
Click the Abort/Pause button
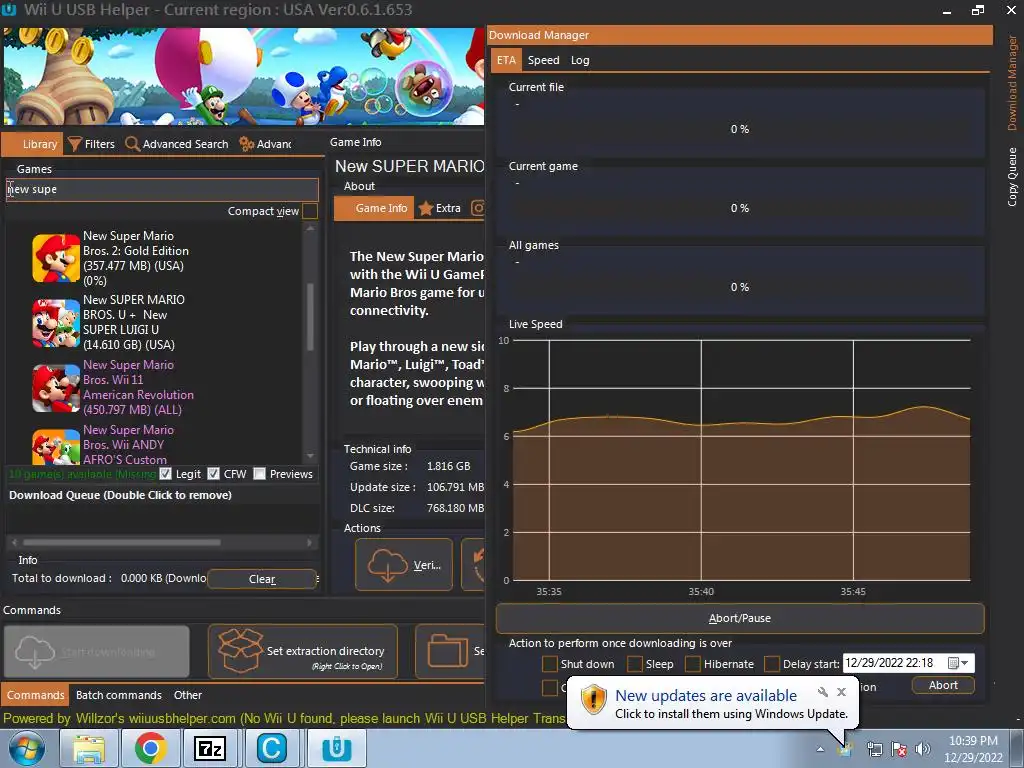(x=740, y=618)
